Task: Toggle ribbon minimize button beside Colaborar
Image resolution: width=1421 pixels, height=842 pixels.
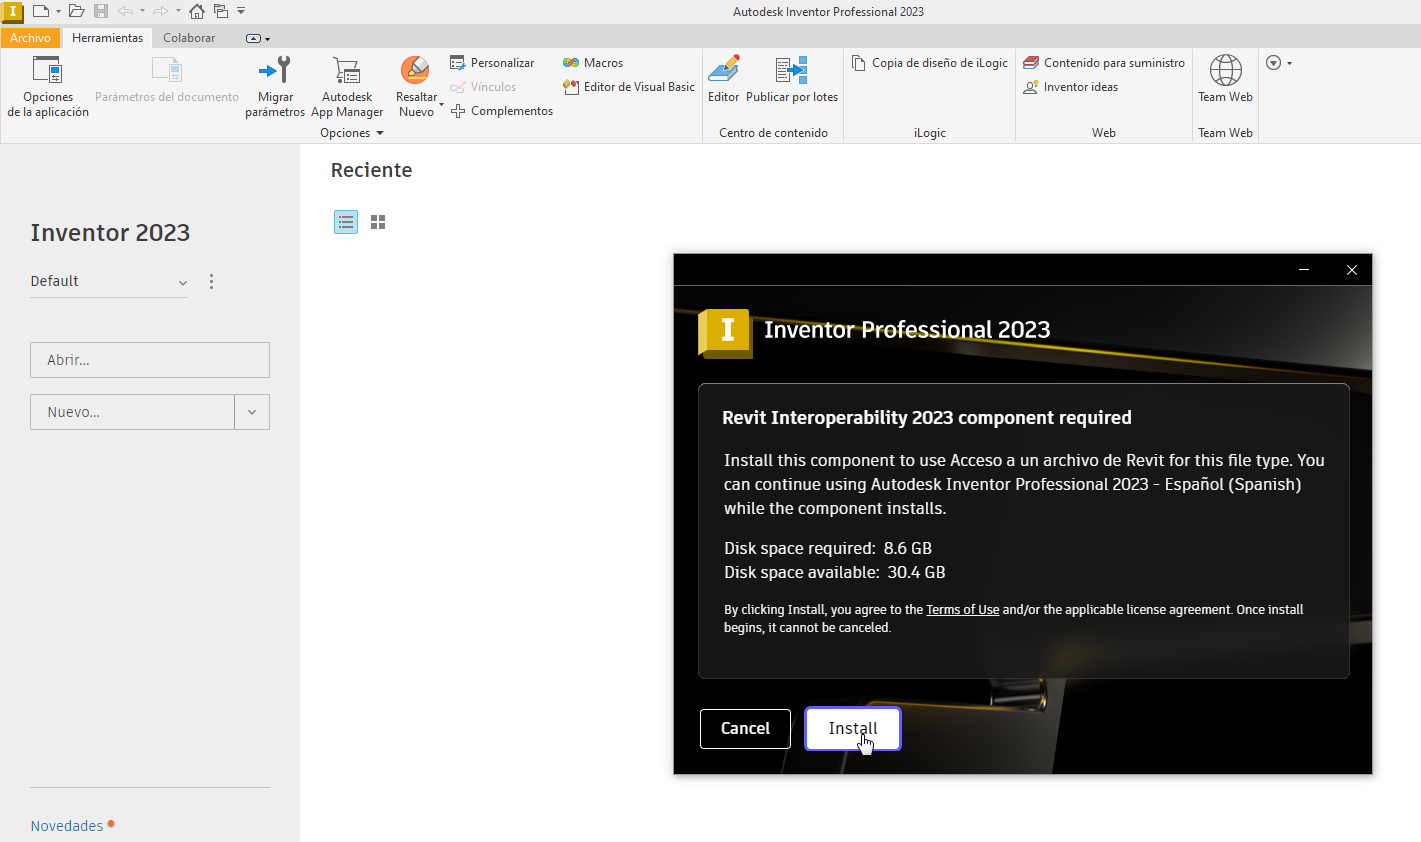Action: tap(253, 38)
